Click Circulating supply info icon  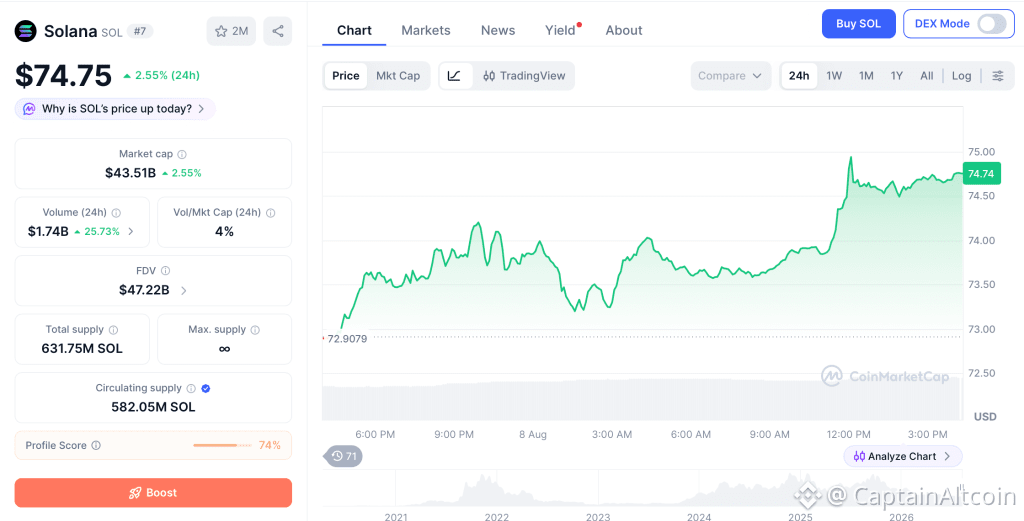point(191,388)
